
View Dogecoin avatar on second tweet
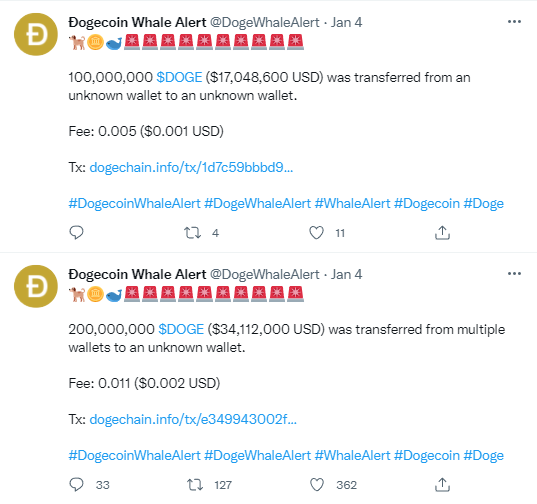[x=36, y=286]
